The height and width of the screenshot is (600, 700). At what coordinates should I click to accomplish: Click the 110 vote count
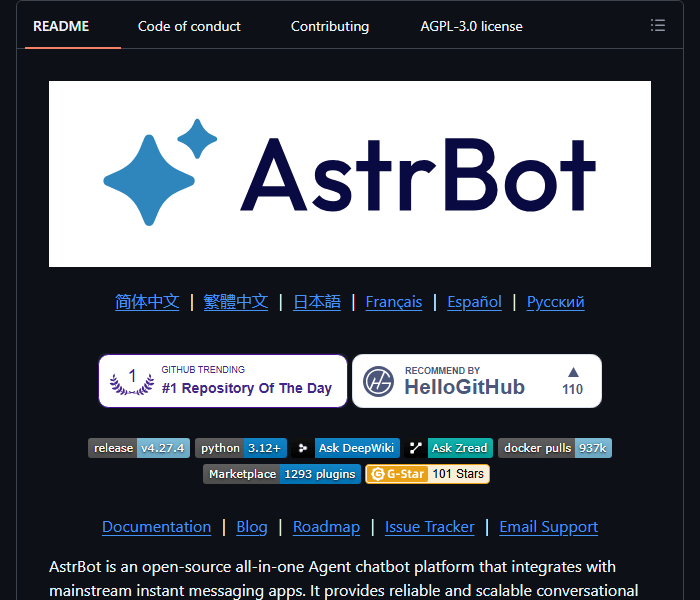point(573,389)
